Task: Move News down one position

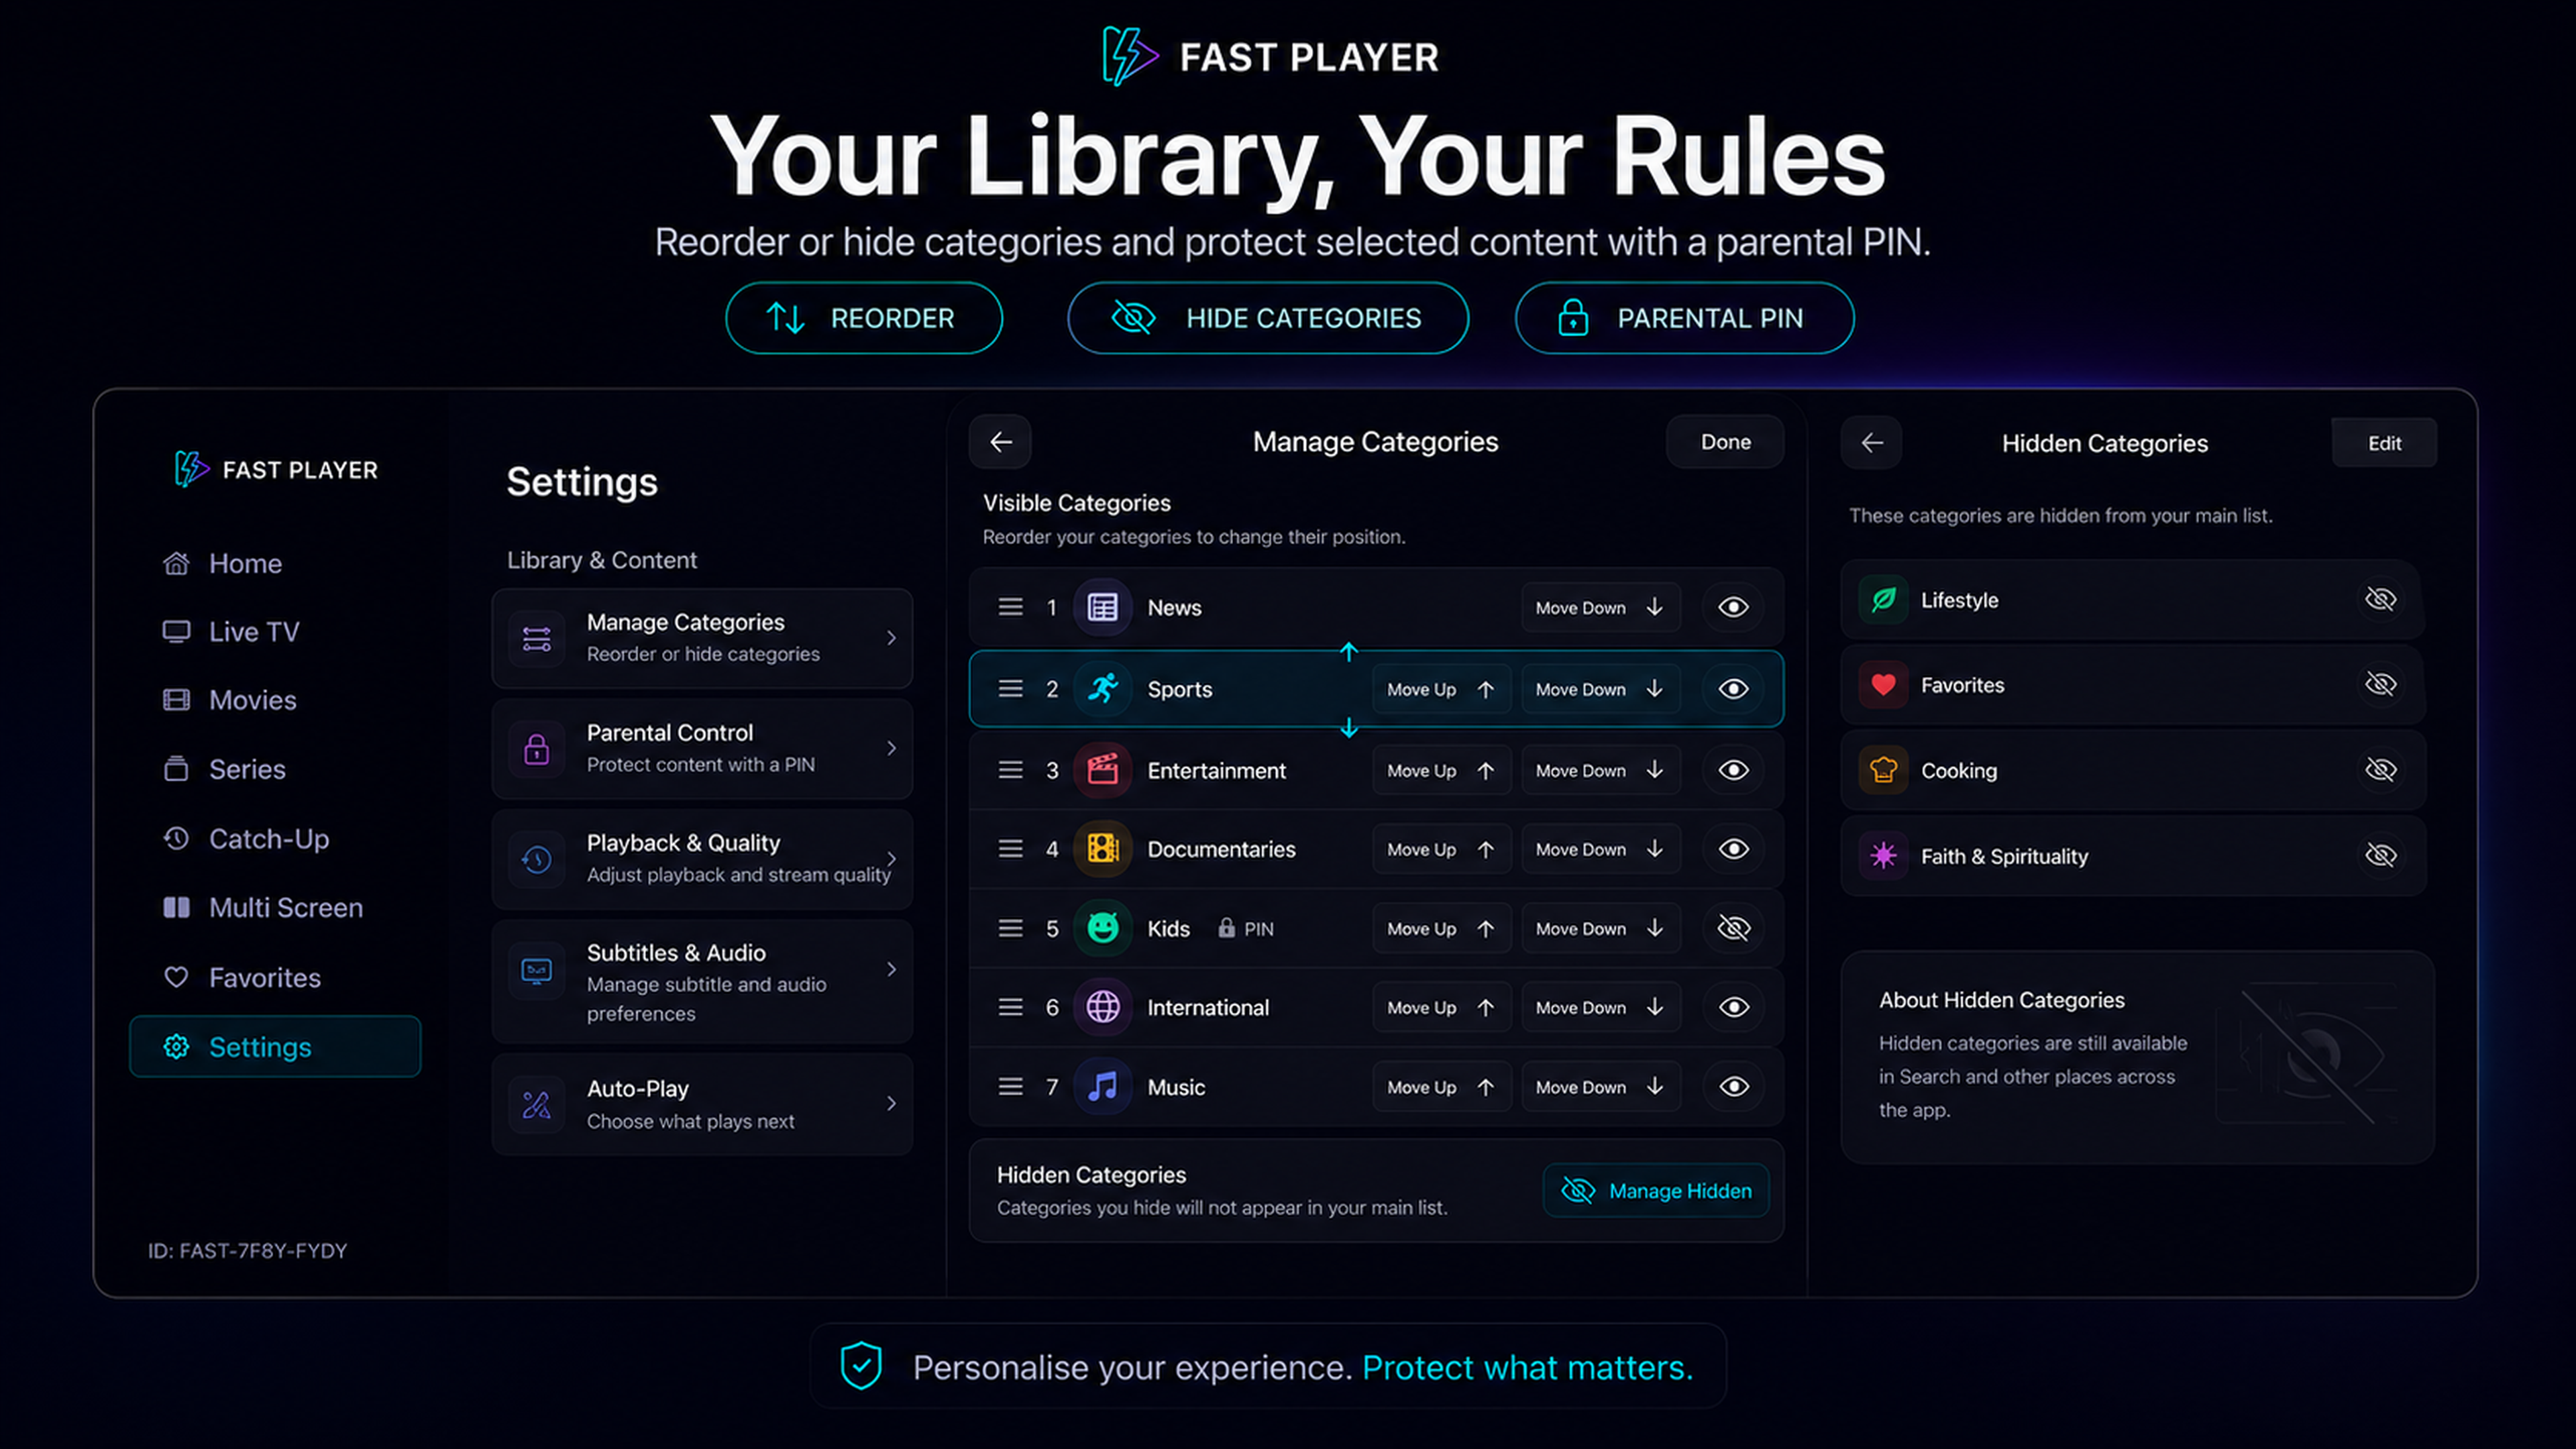Action: click(x=1600, y=607)
